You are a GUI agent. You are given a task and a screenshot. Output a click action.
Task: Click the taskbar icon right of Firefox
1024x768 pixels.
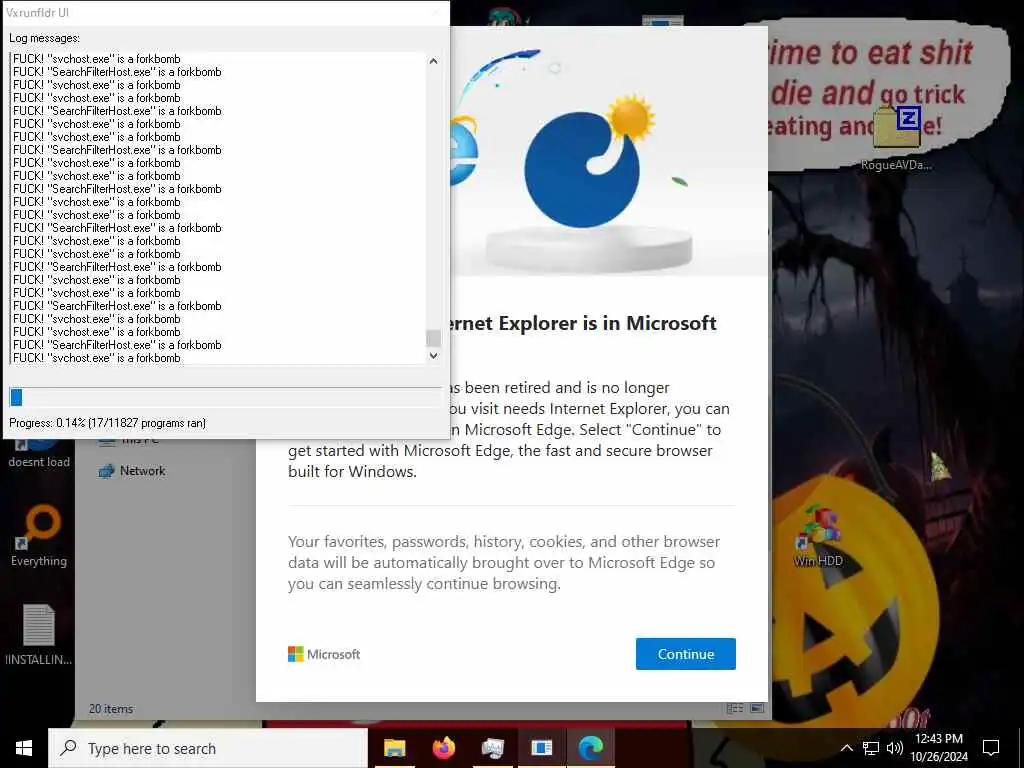click(x=492, y=748)
